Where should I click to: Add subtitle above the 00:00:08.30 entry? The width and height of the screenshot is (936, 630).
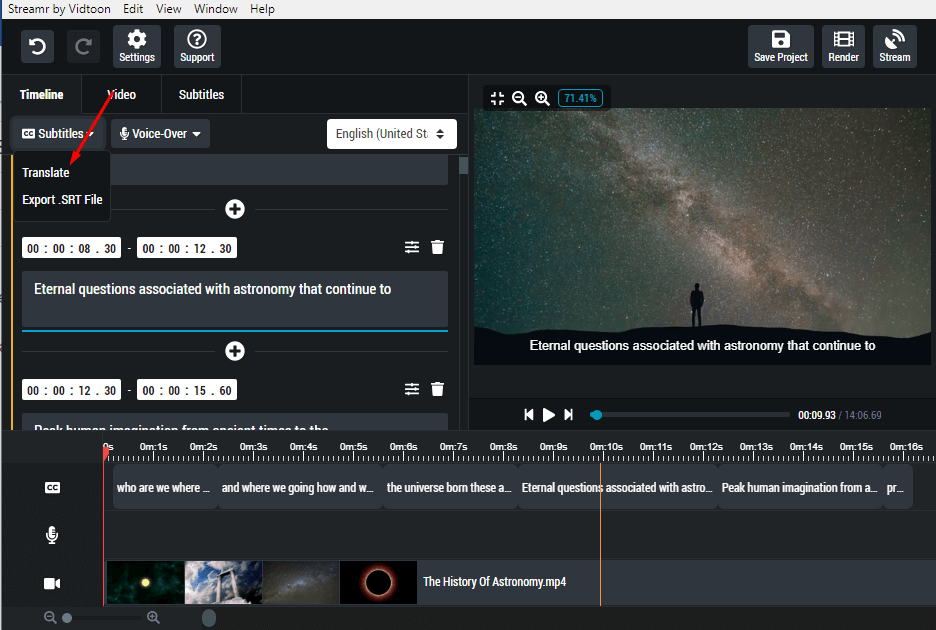point(235,209)
